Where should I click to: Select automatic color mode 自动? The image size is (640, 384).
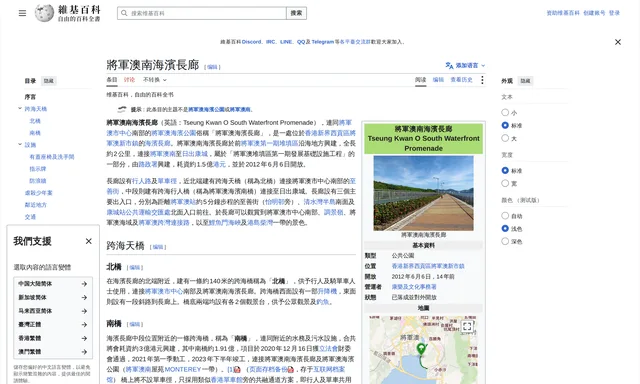pyautogui.click(x=505, y=215)
